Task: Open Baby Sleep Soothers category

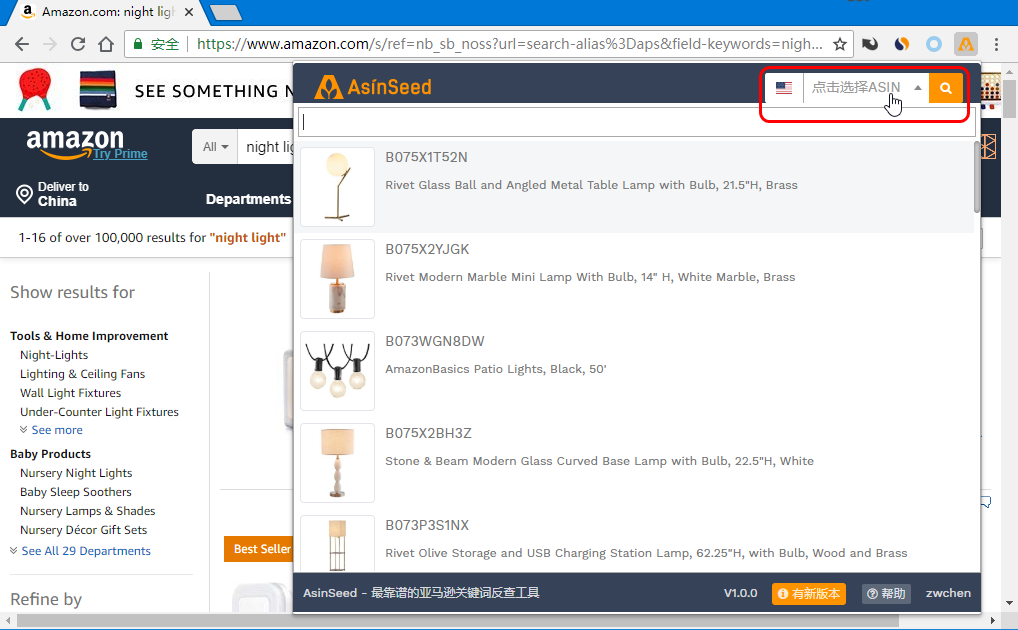Action: (75, 492)
